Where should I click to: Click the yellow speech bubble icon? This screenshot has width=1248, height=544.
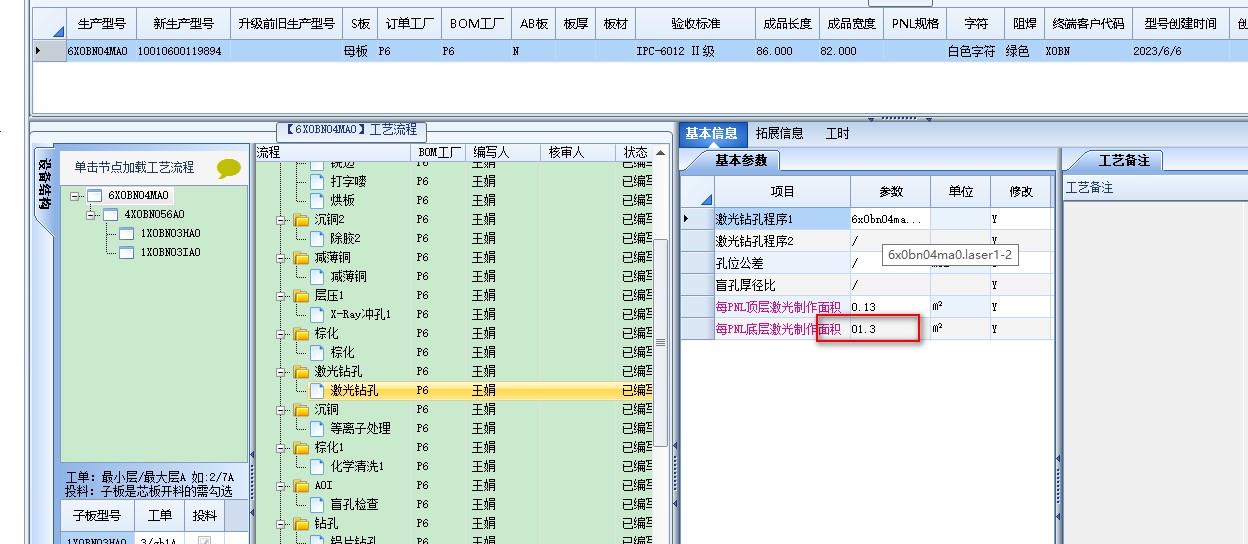(x=229, y=168)
